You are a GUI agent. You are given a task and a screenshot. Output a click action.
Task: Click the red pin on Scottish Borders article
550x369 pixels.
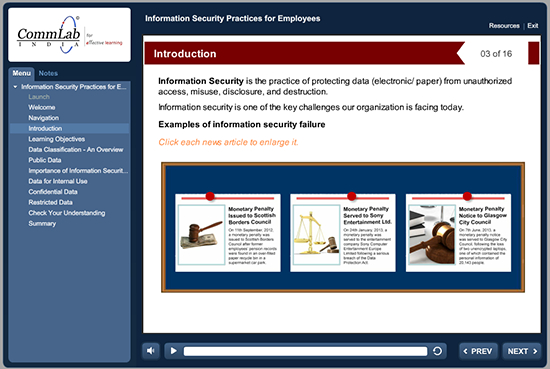click(x=210, y=196)
